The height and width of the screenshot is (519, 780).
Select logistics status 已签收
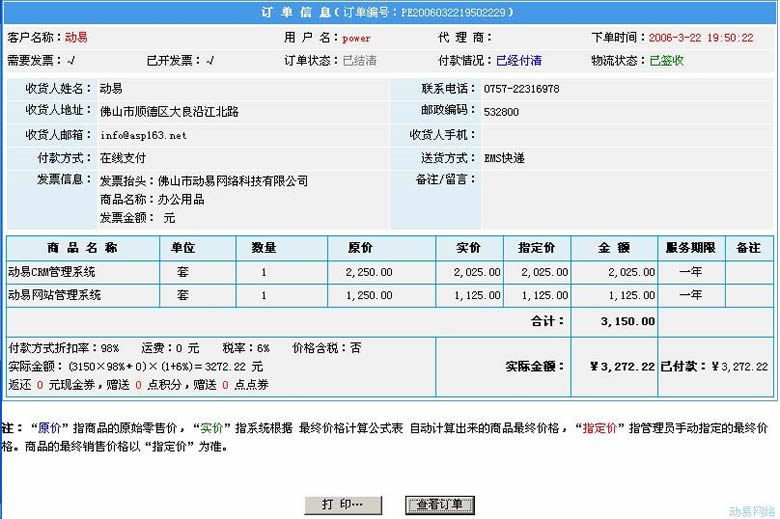667,61
